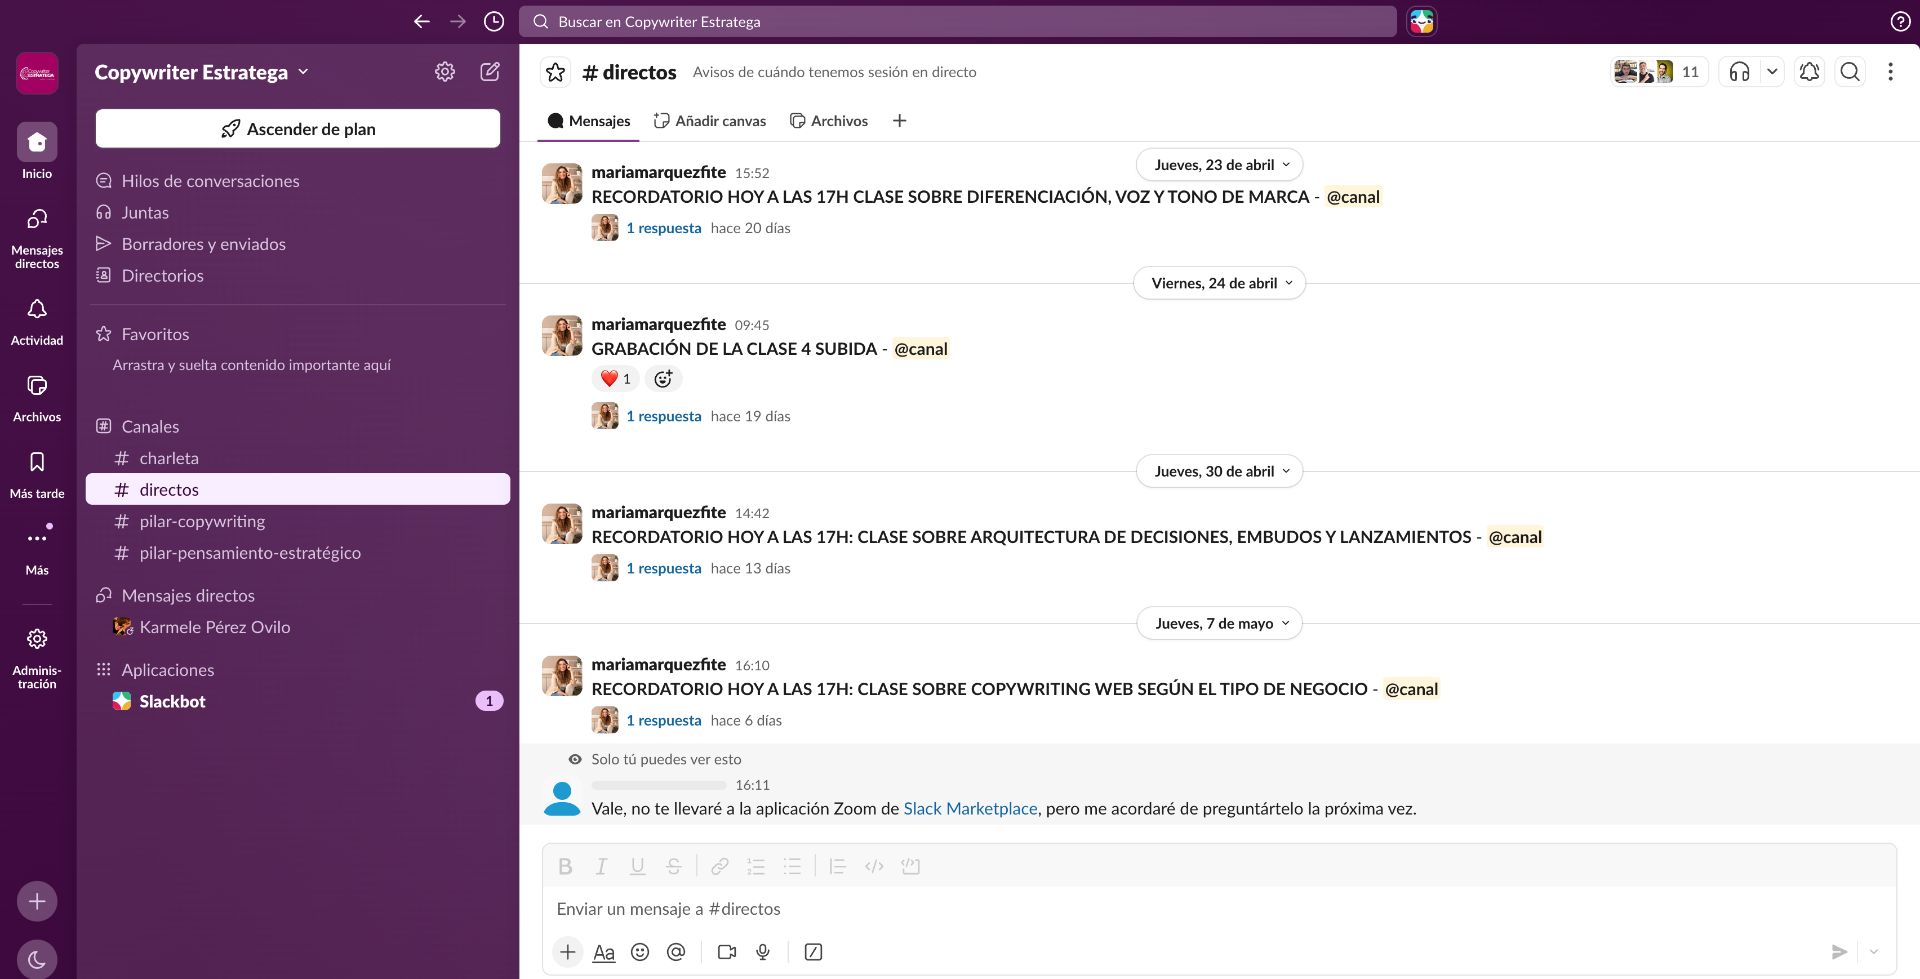
Task: Start a huddle with headphones icon
Action: 1740,72
